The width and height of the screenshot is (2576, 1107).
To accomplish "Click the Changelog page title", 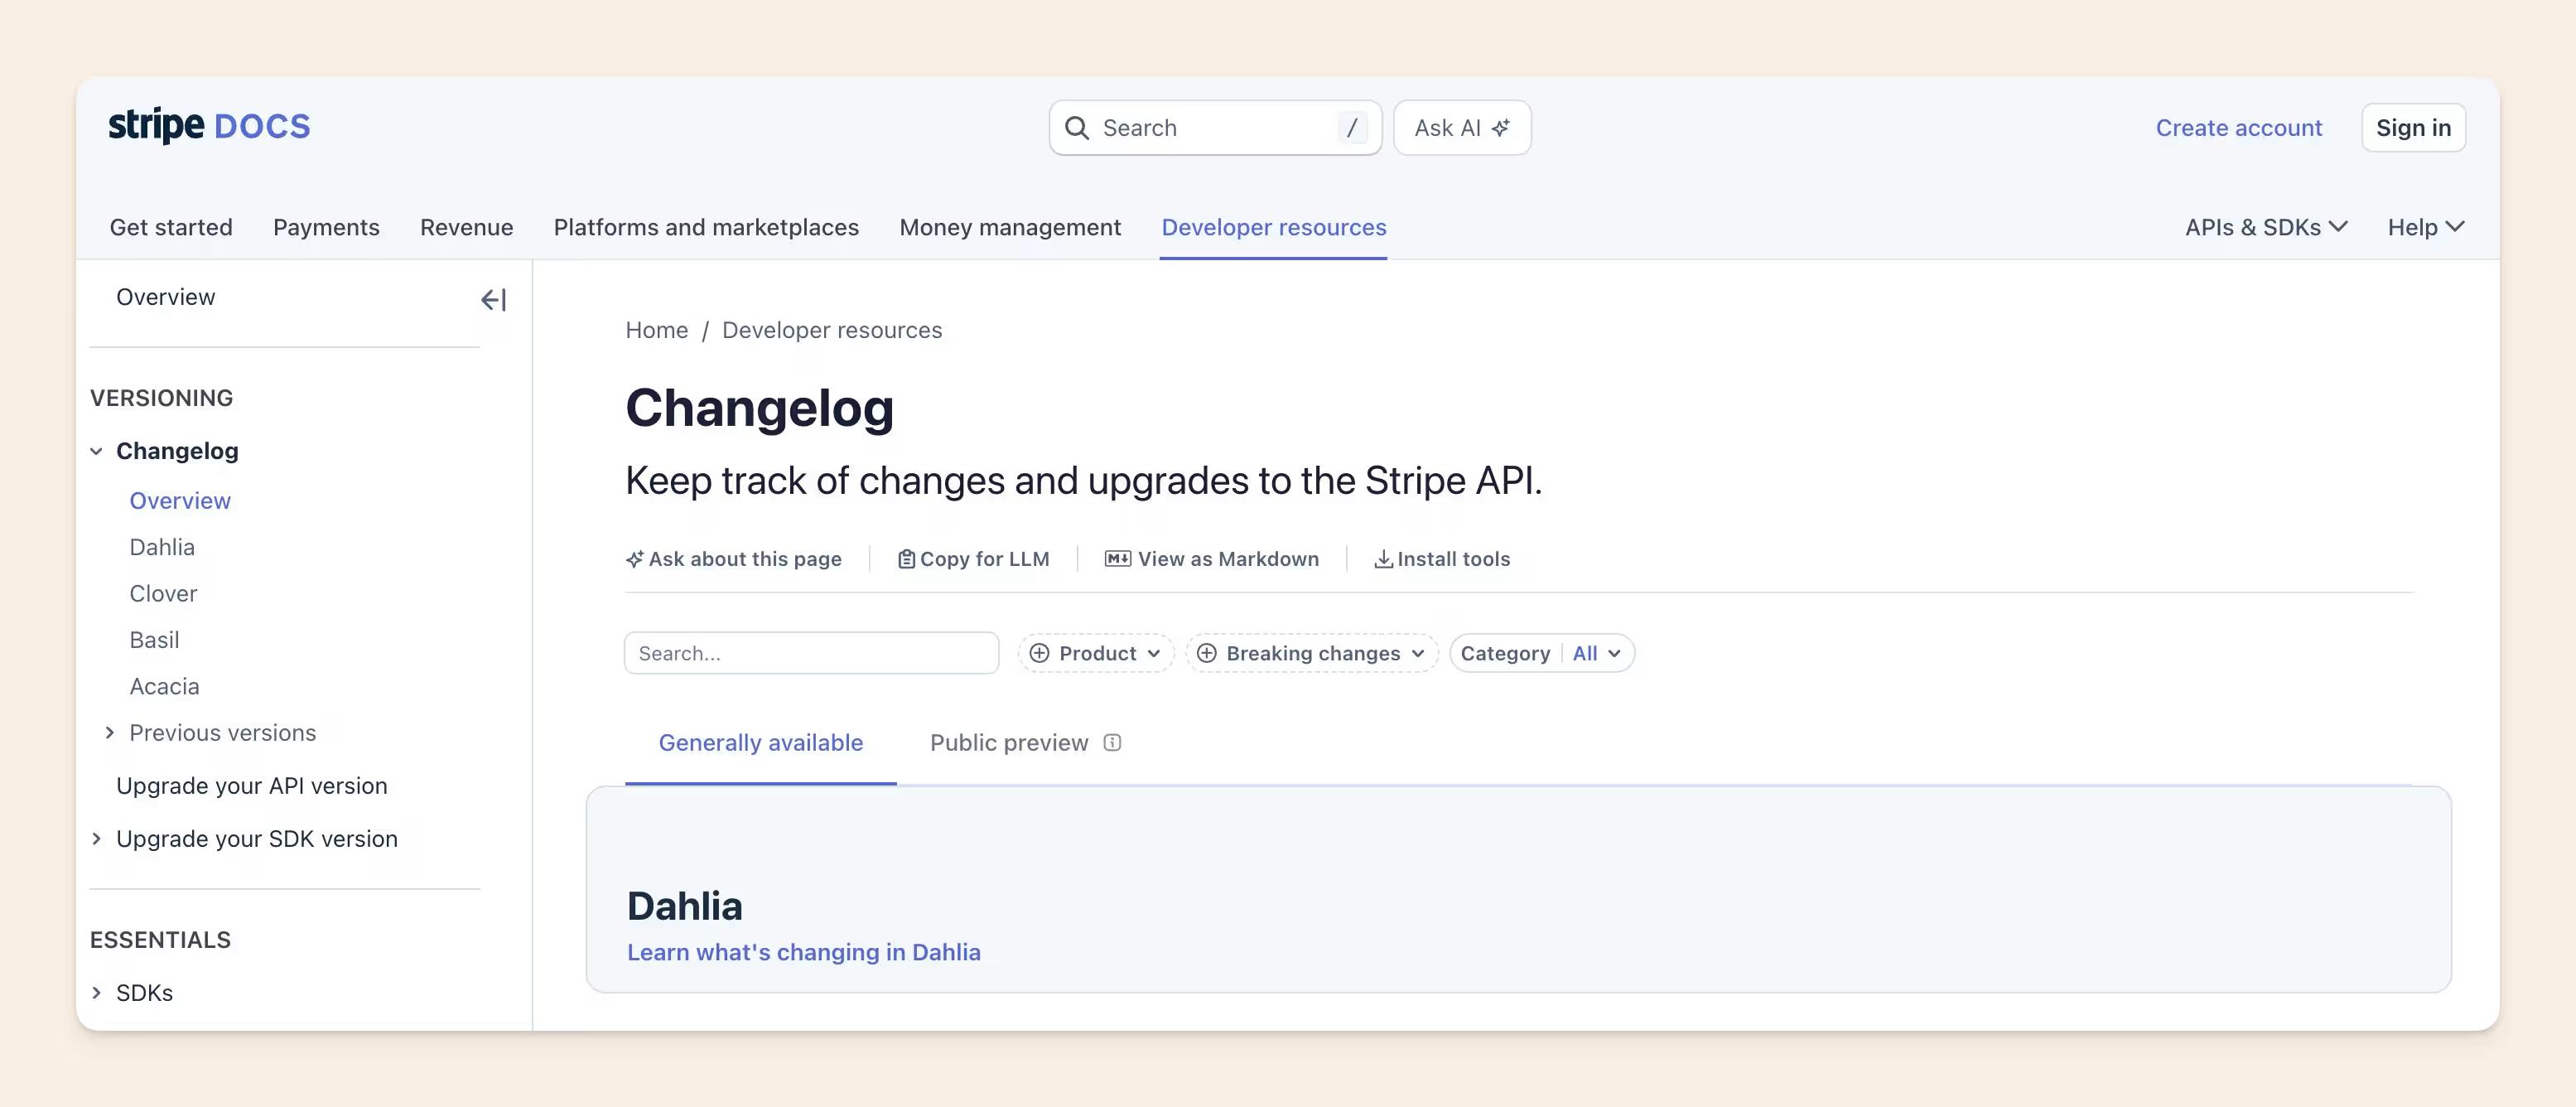I will [x=760, y=408].
